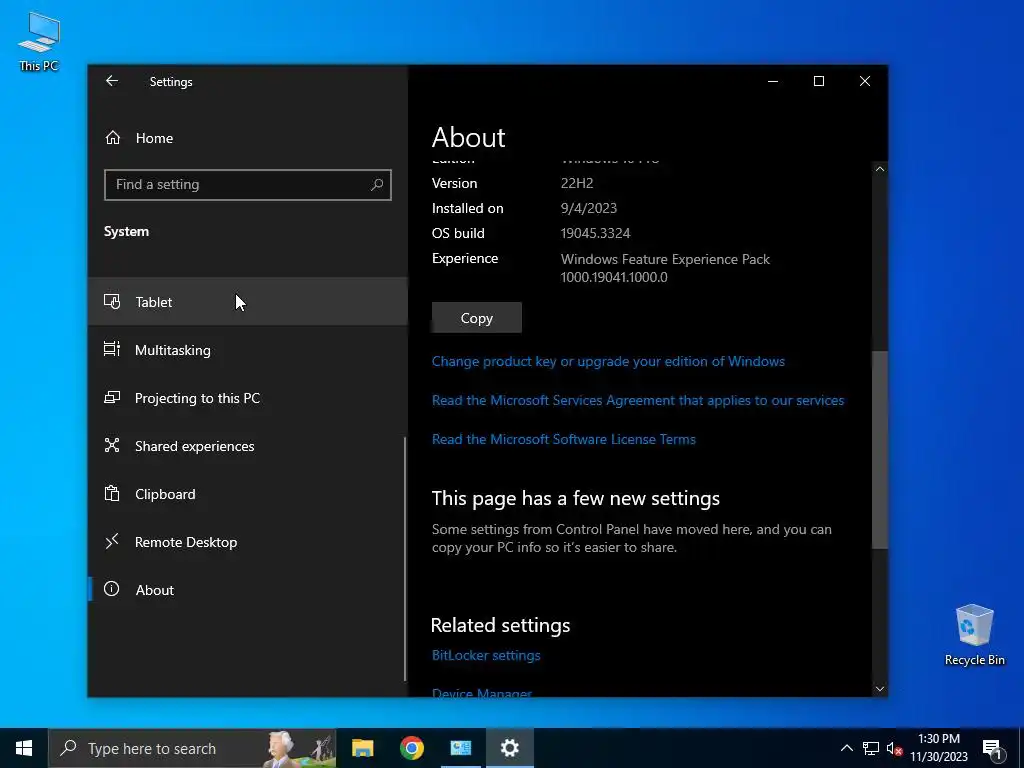Select the Clipboard settings page
Screen dimensions: 1024x768
tap(248, 494)
